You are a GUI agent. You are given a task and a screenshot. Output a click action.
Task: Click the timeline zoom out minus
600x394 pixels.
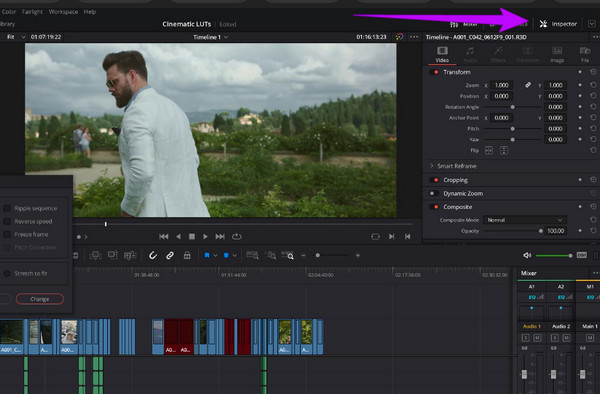[303, 255]
